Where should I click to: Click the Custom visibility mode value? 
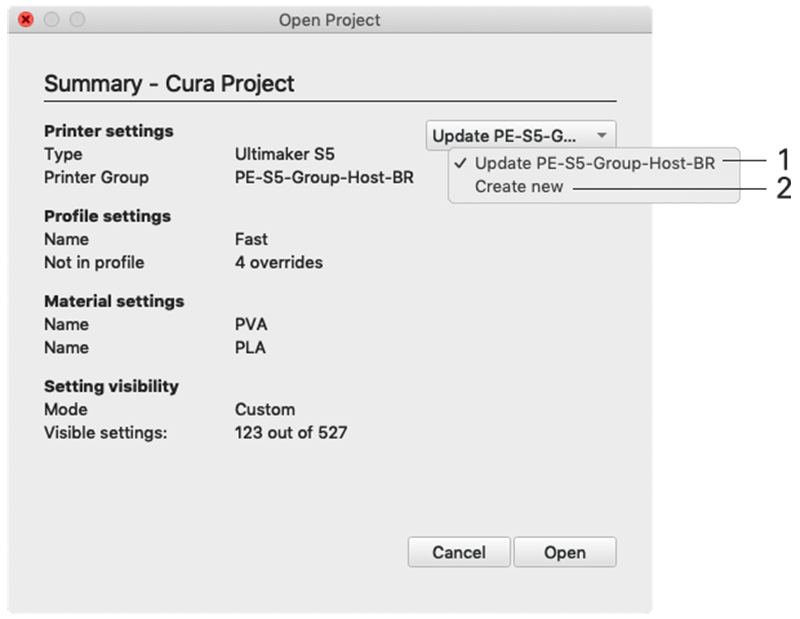[x=264, y=409]
